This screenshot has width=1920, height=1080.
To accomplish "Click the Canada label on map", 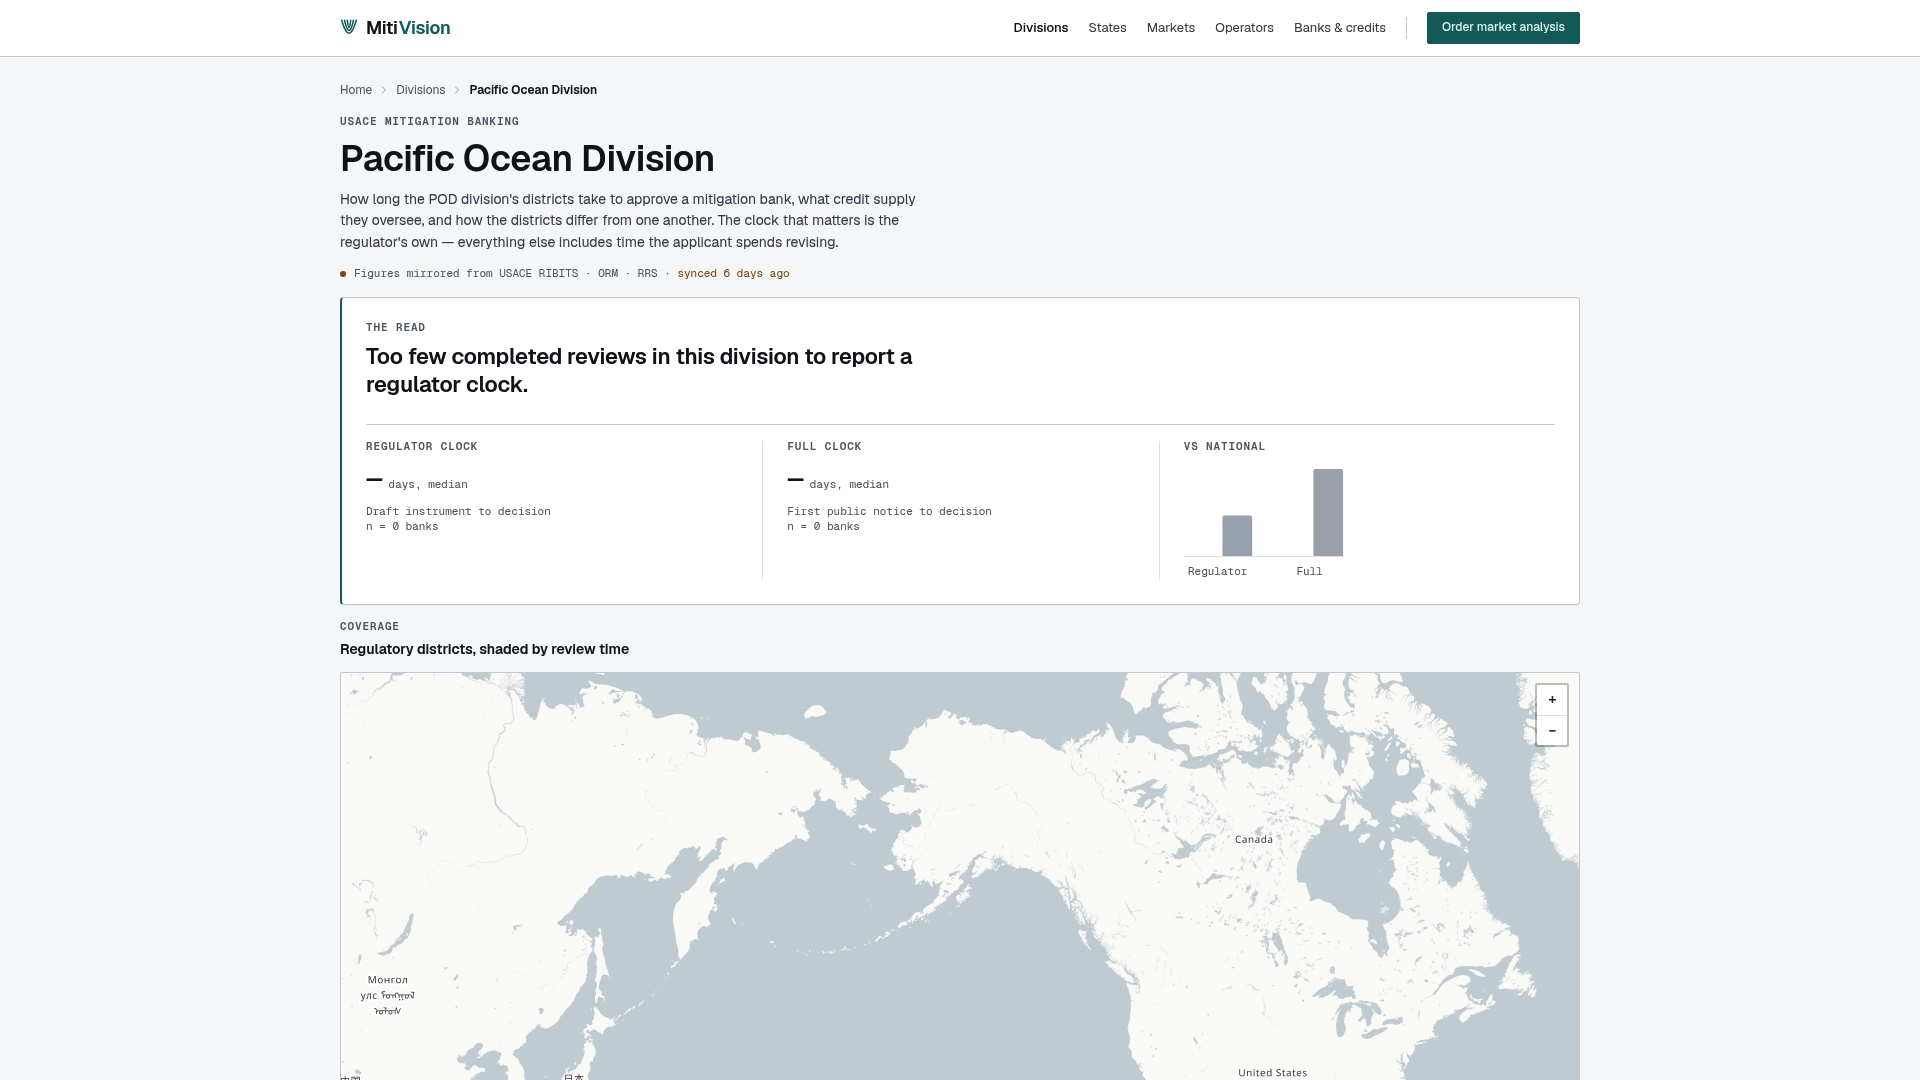I will click(x=1253, y=840).
